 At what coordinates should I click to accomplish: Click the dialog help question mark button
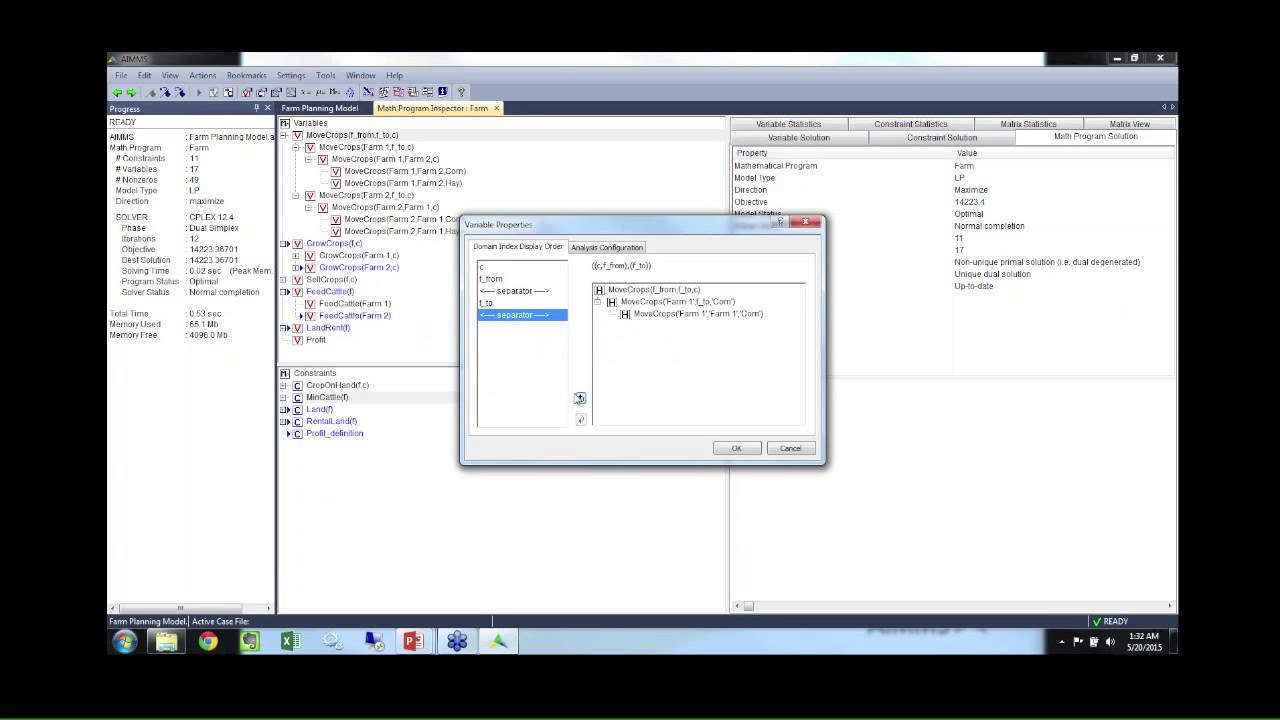(781, 222)
